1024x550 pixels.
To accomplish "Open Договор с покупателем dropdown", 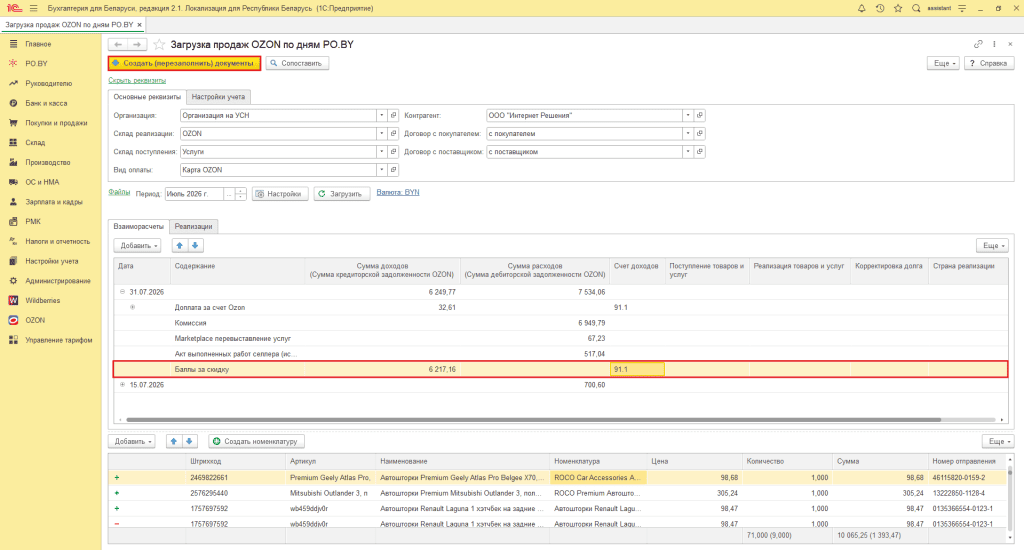I will click(688, 133).
